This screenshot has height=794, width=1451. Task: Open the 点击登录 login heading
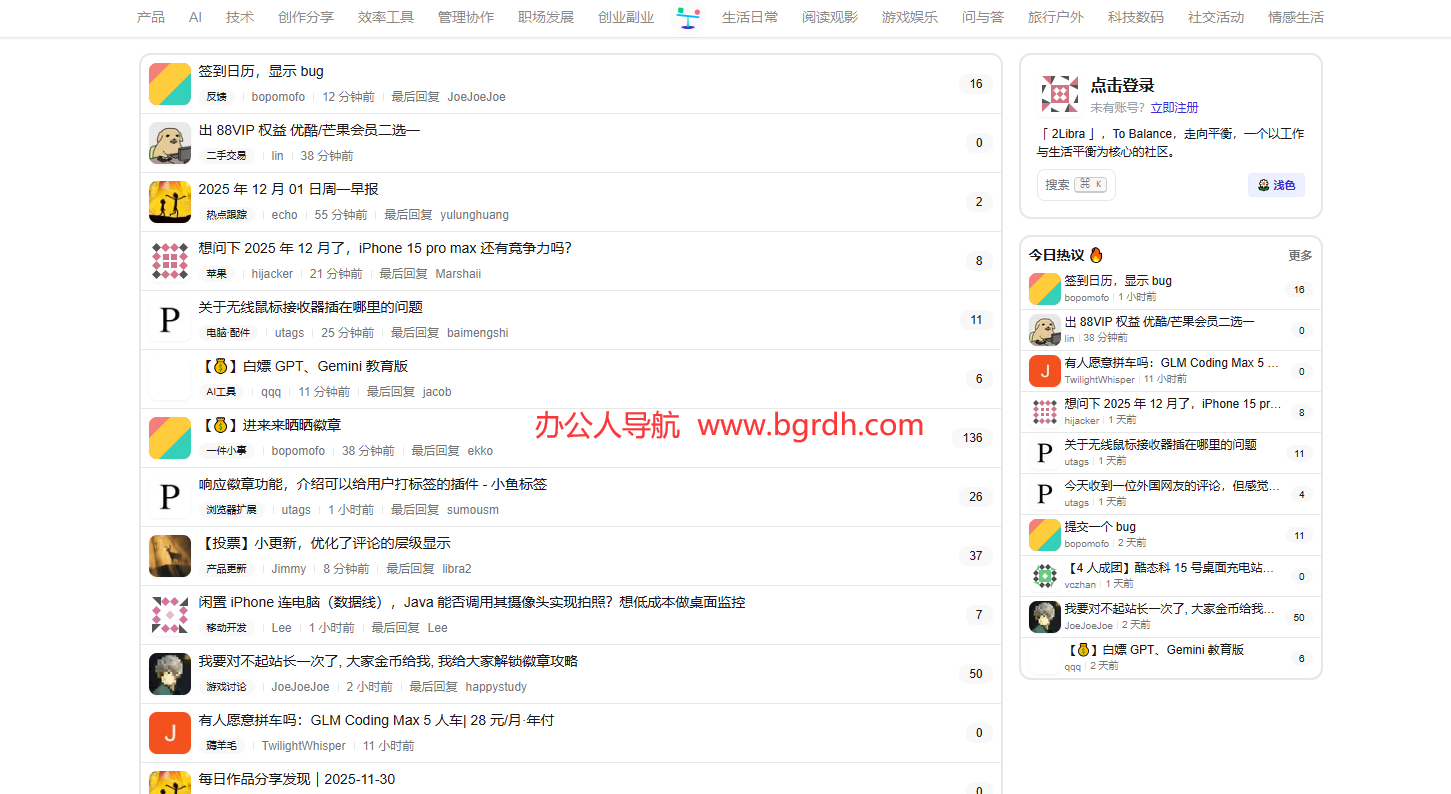coord(1122,86)
